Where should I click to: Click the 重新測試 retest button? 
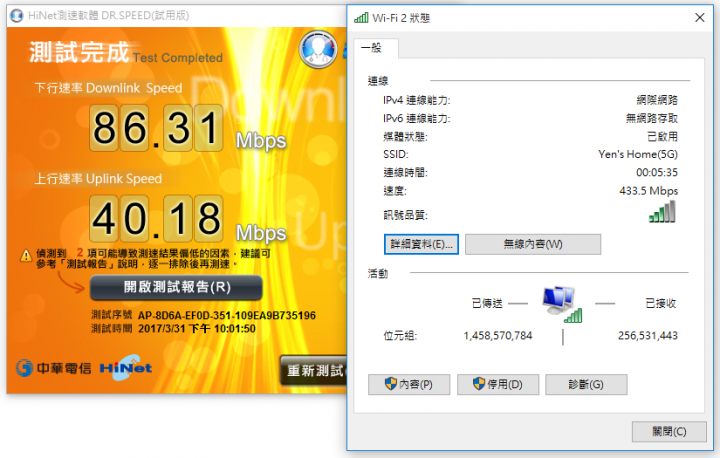click(314, 370)
